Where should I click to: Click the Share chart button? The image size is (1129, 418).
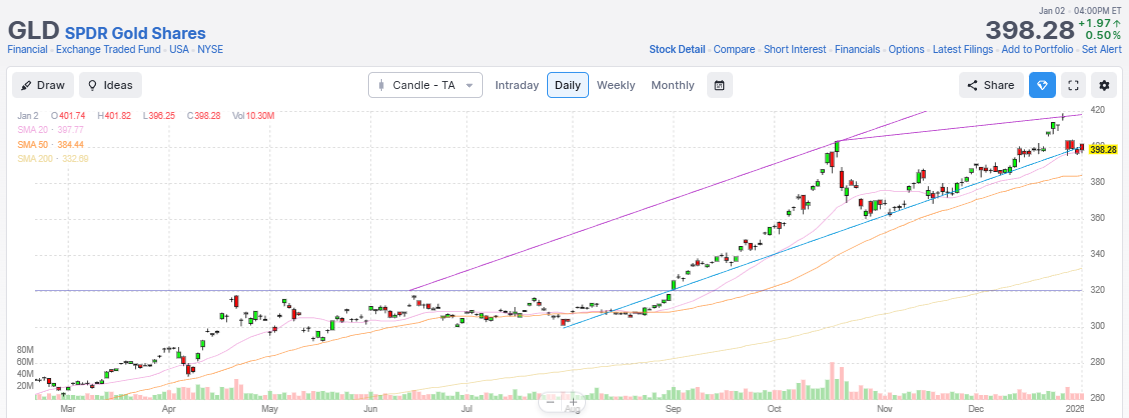[990, 85]
